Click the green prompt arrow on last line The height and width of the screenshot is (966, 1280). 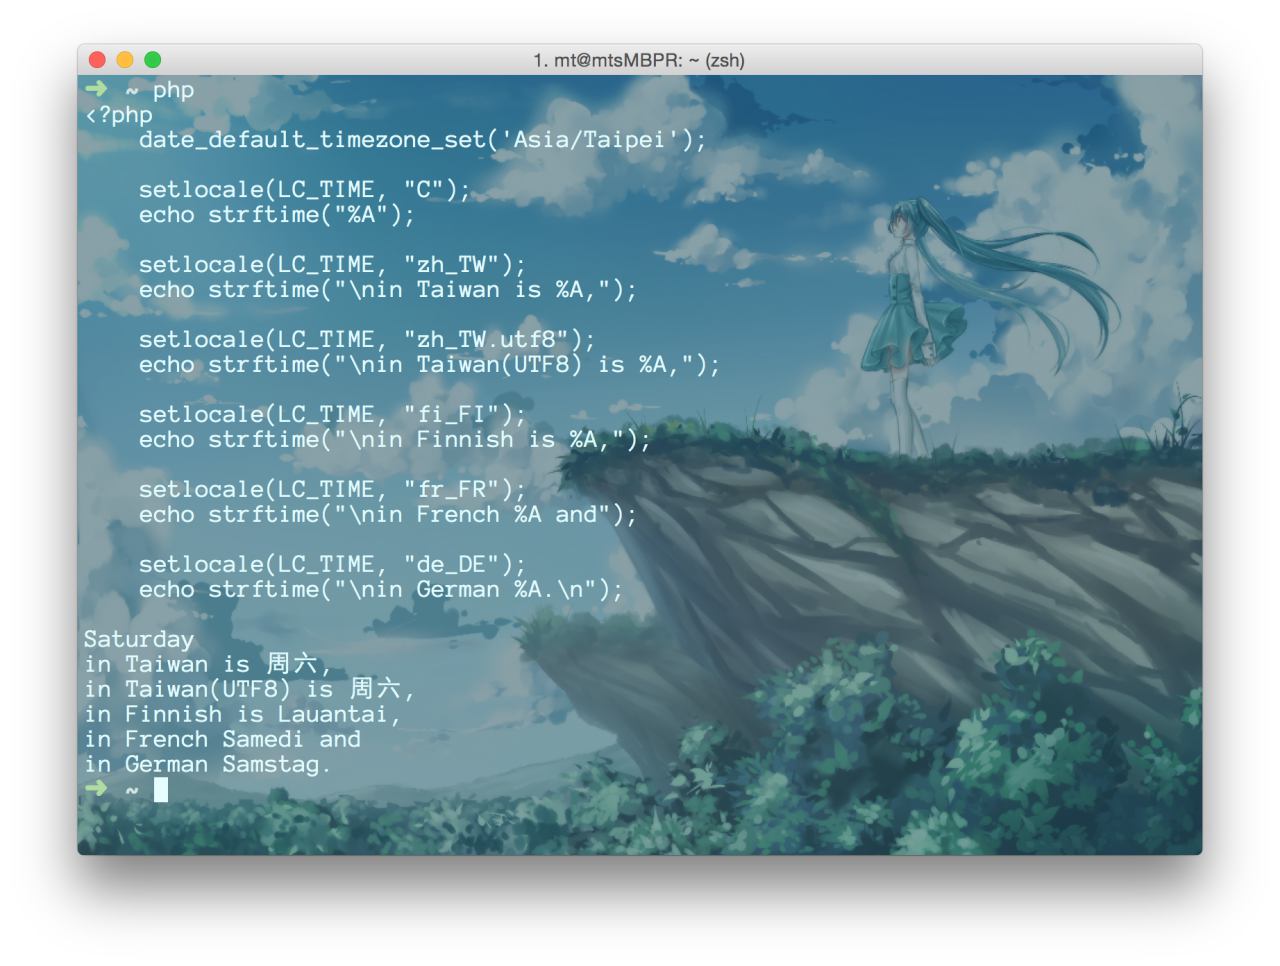(x=96, y=789)
